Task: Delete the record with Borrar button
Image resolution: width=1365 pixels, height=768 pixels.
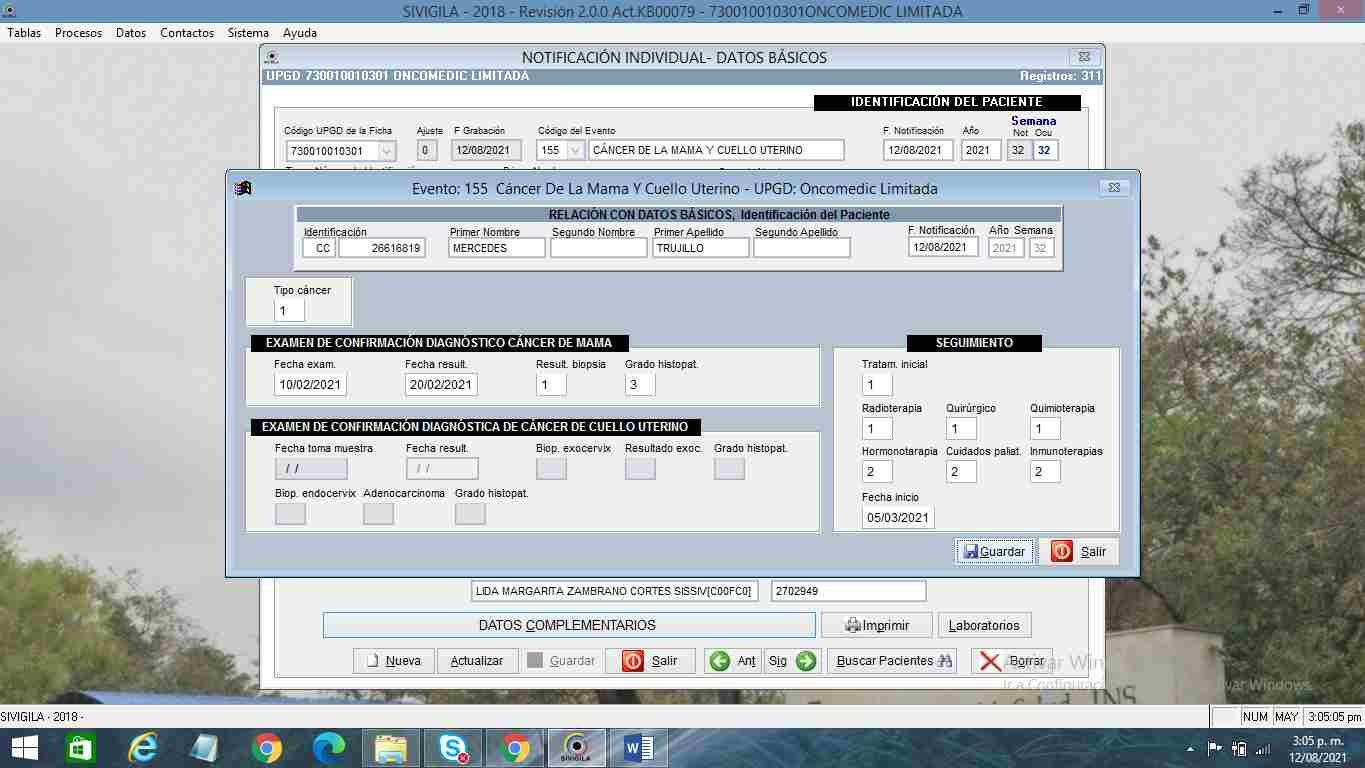Action: click(1011, 661)
